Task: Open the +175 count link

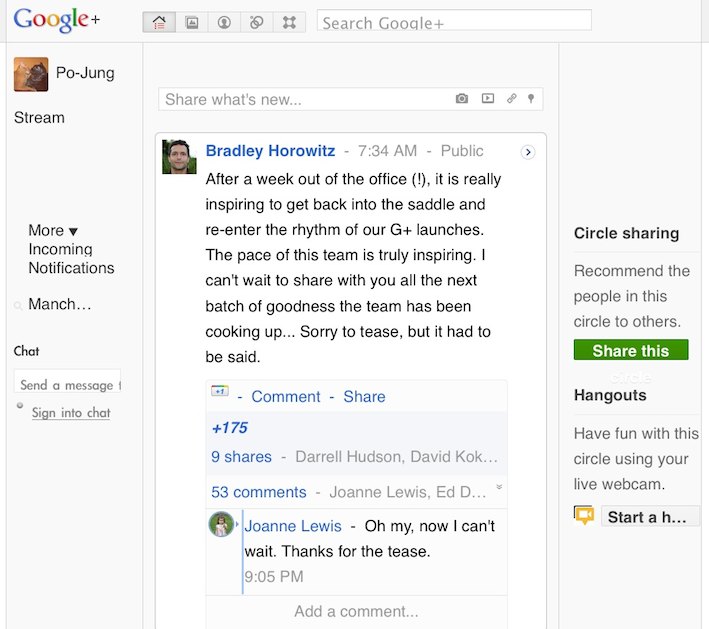Action: point(230,428)
